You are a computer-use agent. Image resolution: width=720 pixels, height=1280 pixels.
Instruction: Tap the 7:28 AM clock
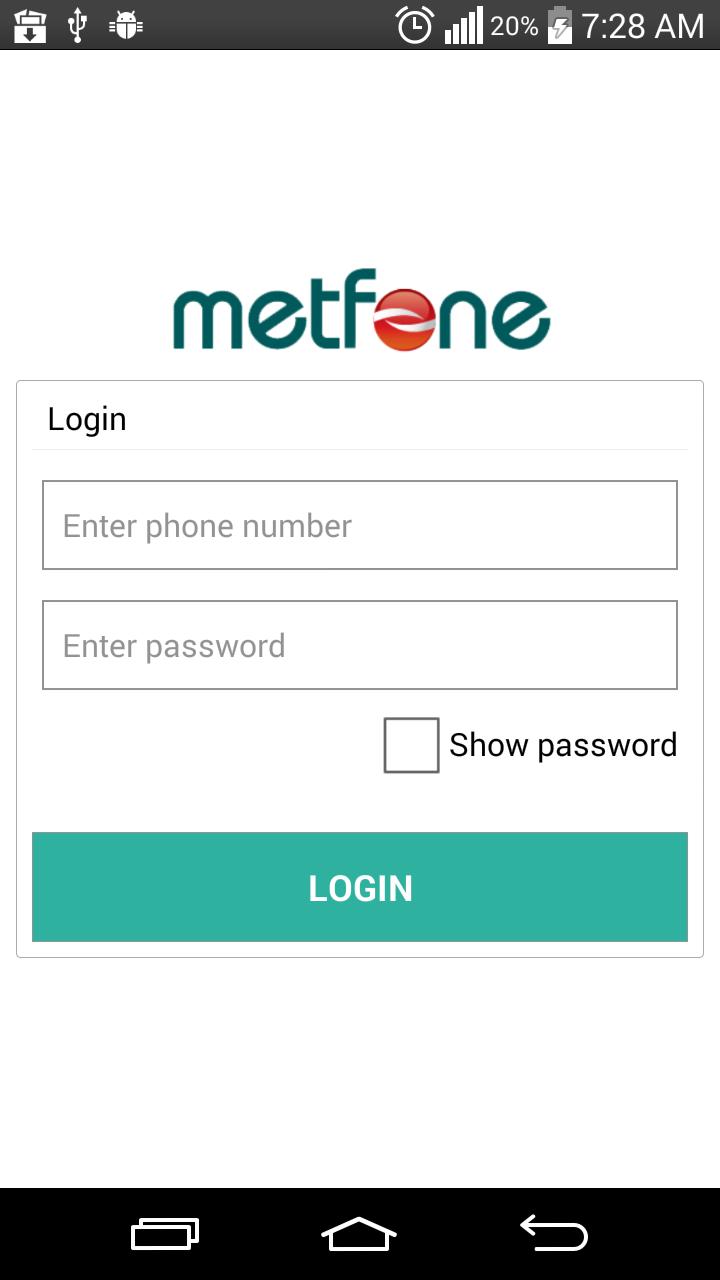(x=643, y=26)
